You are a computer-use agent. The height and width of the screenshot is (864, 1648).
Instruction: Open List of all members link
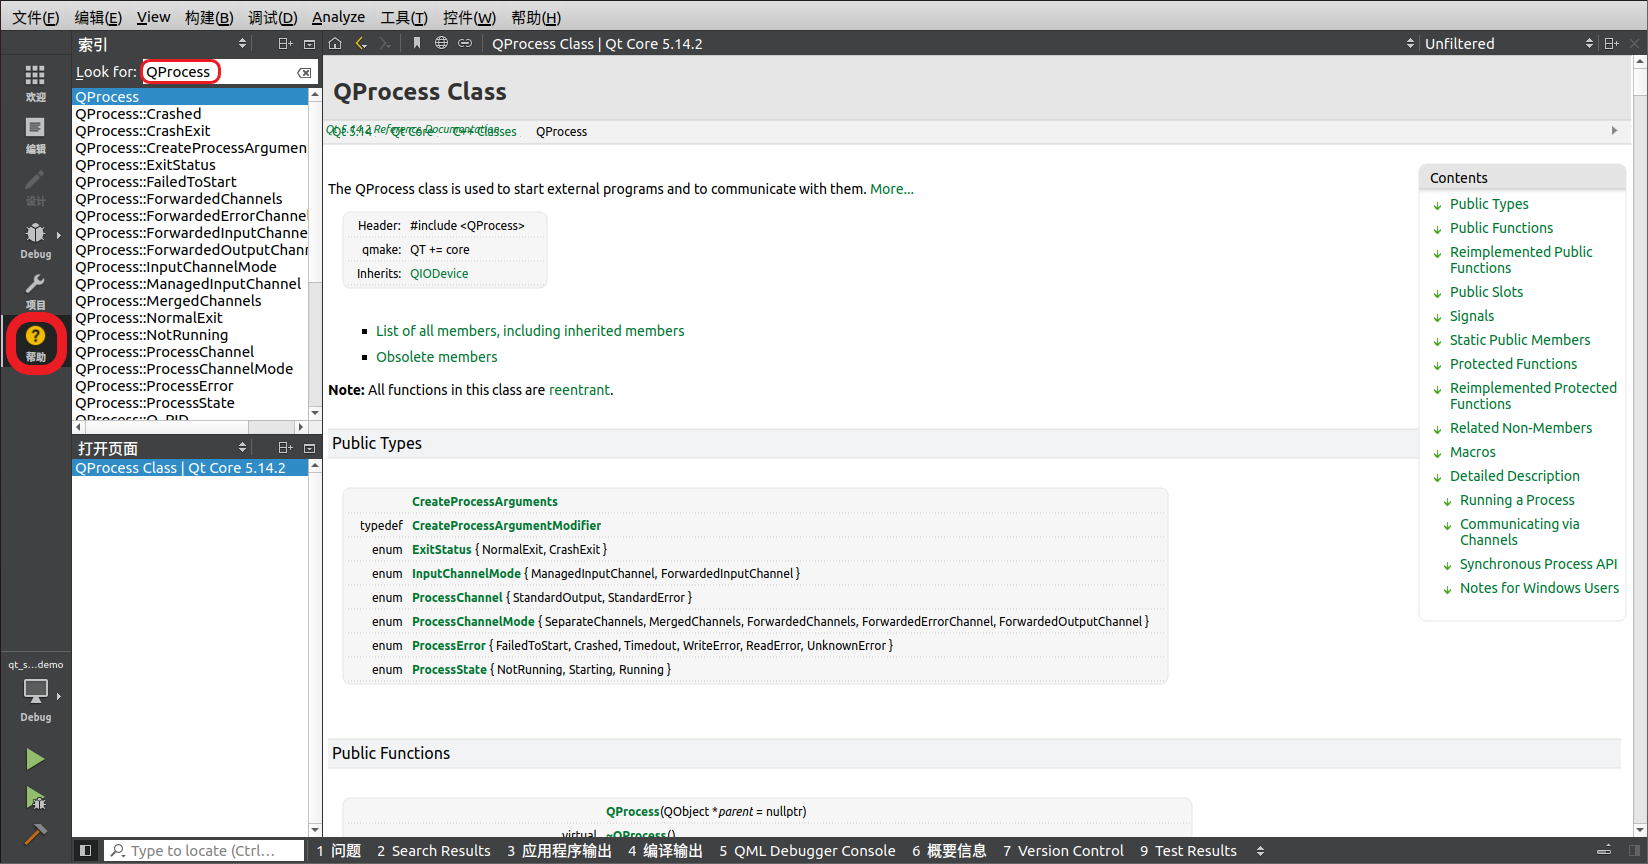tap(530, 331)
